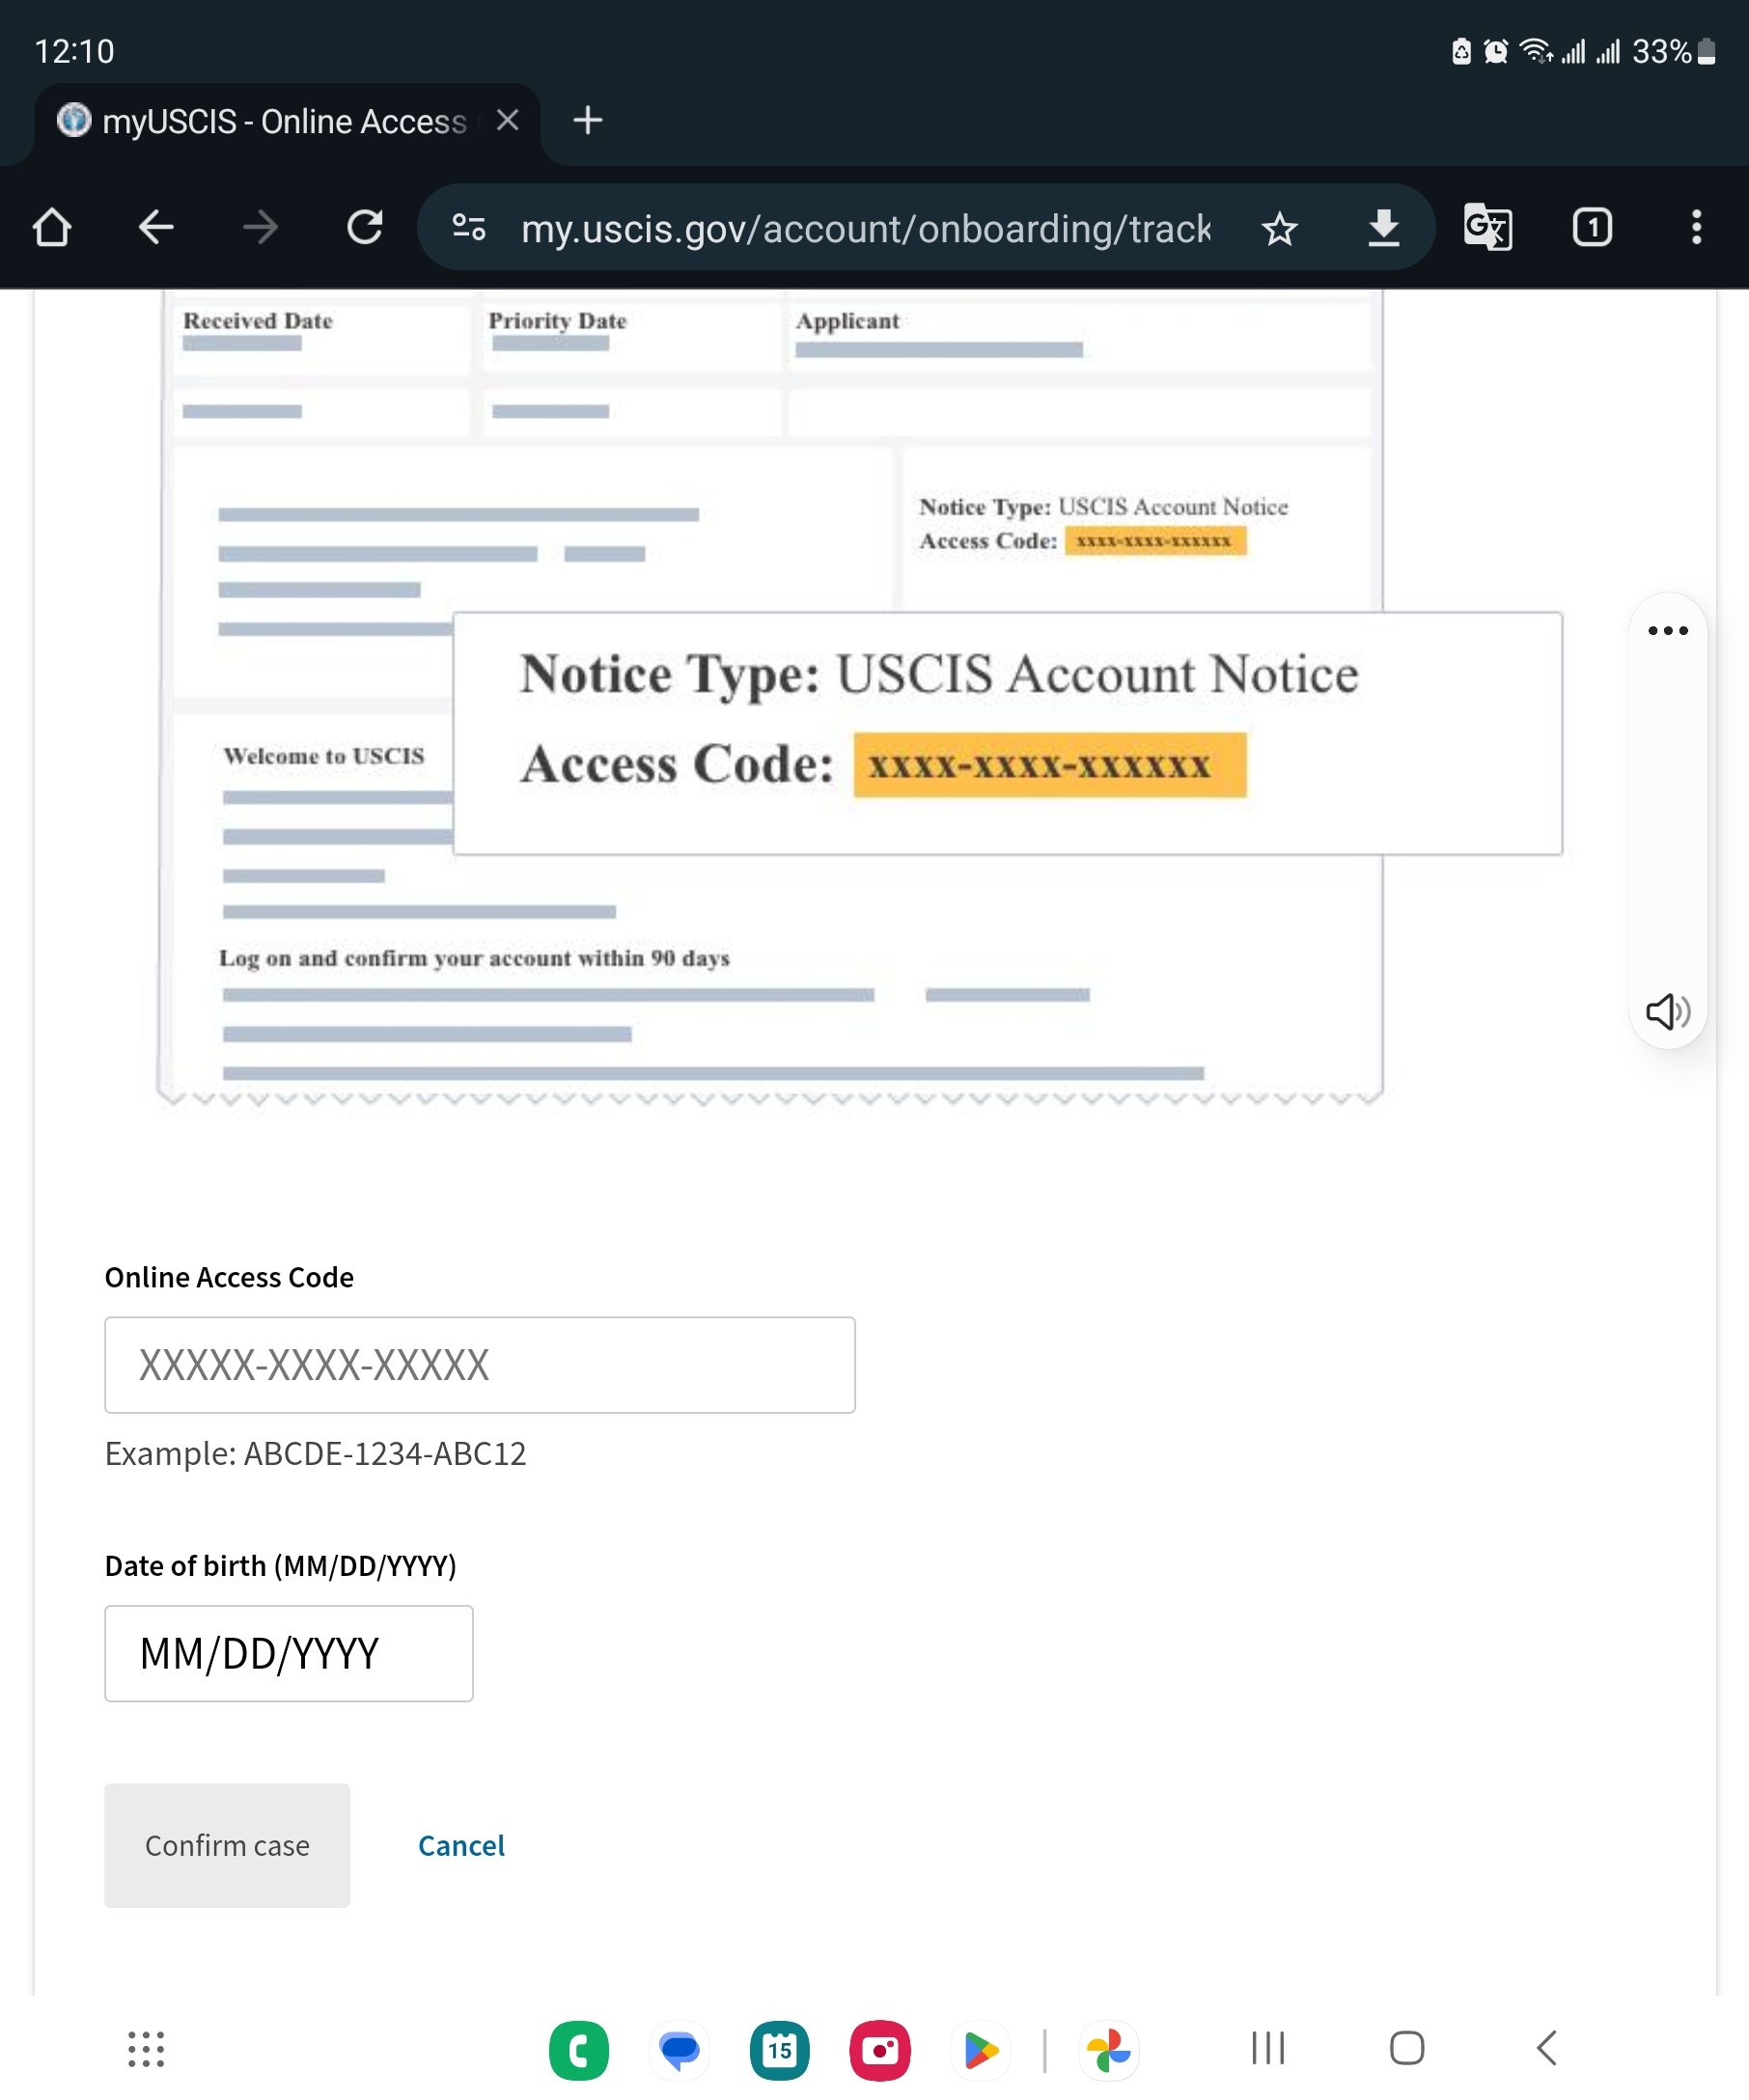Viewport: 1749px width, 2100px height.
Task: Click the Cancel link
Action: (461, 1845)
